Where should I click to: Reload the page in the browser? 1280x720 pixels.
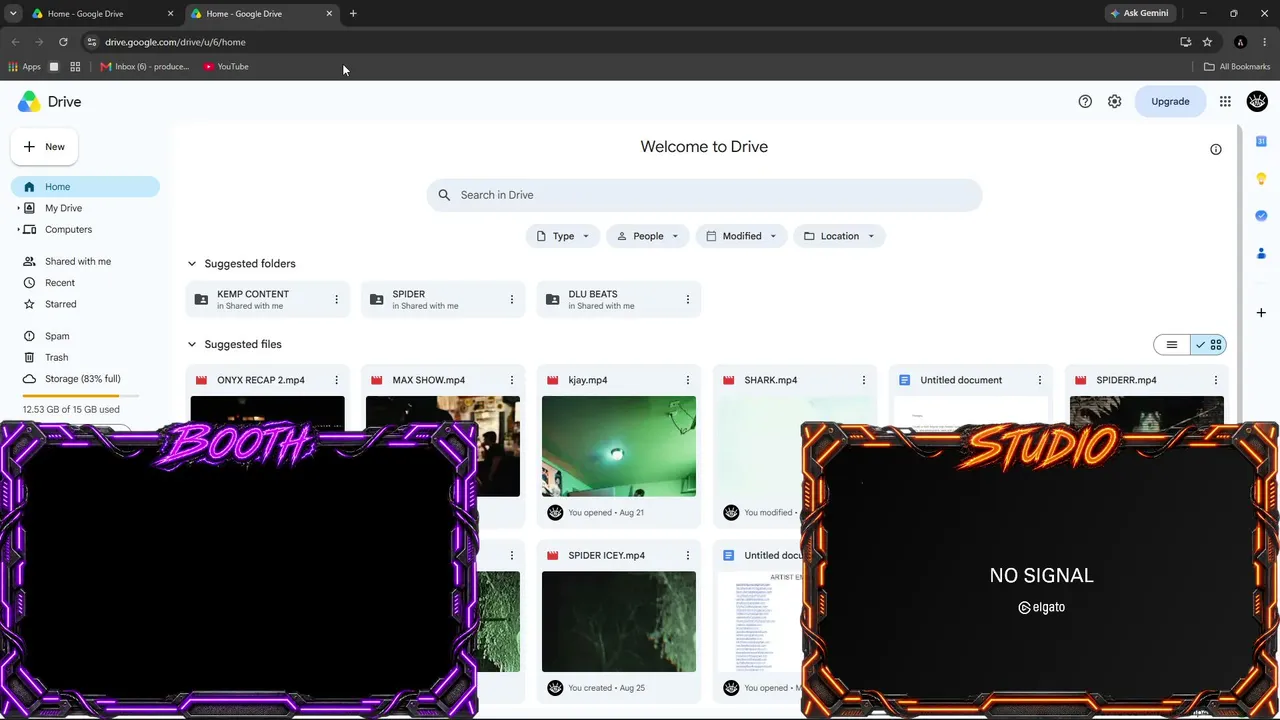tap(63, 42)
